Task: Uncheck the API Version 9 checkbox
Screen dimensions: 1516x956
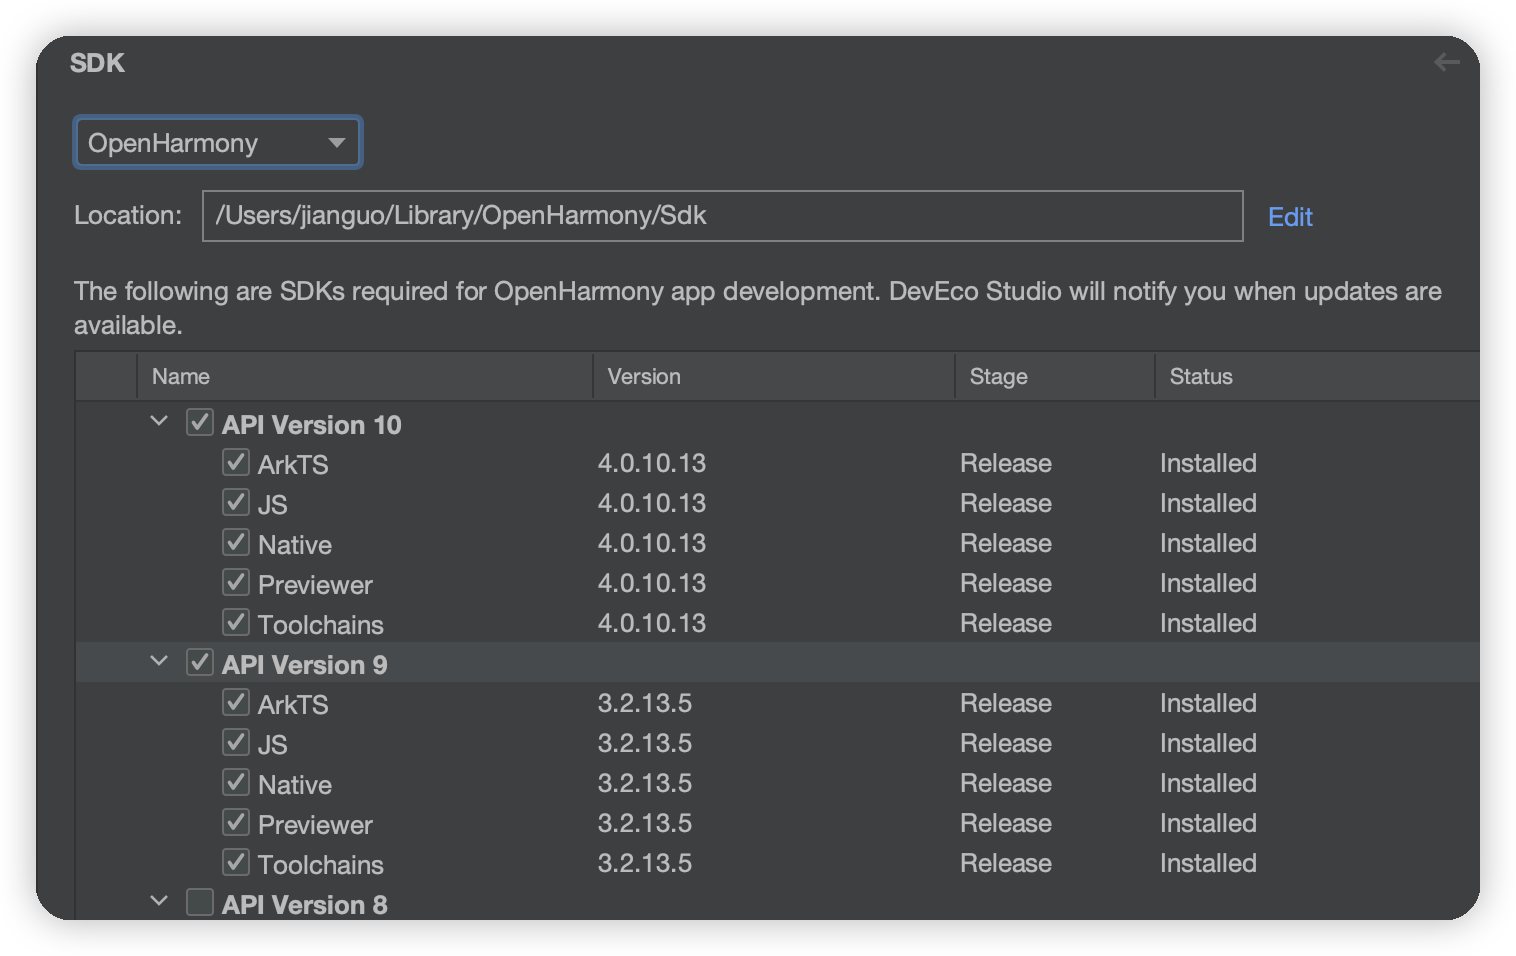Action: tap(200, 662)
